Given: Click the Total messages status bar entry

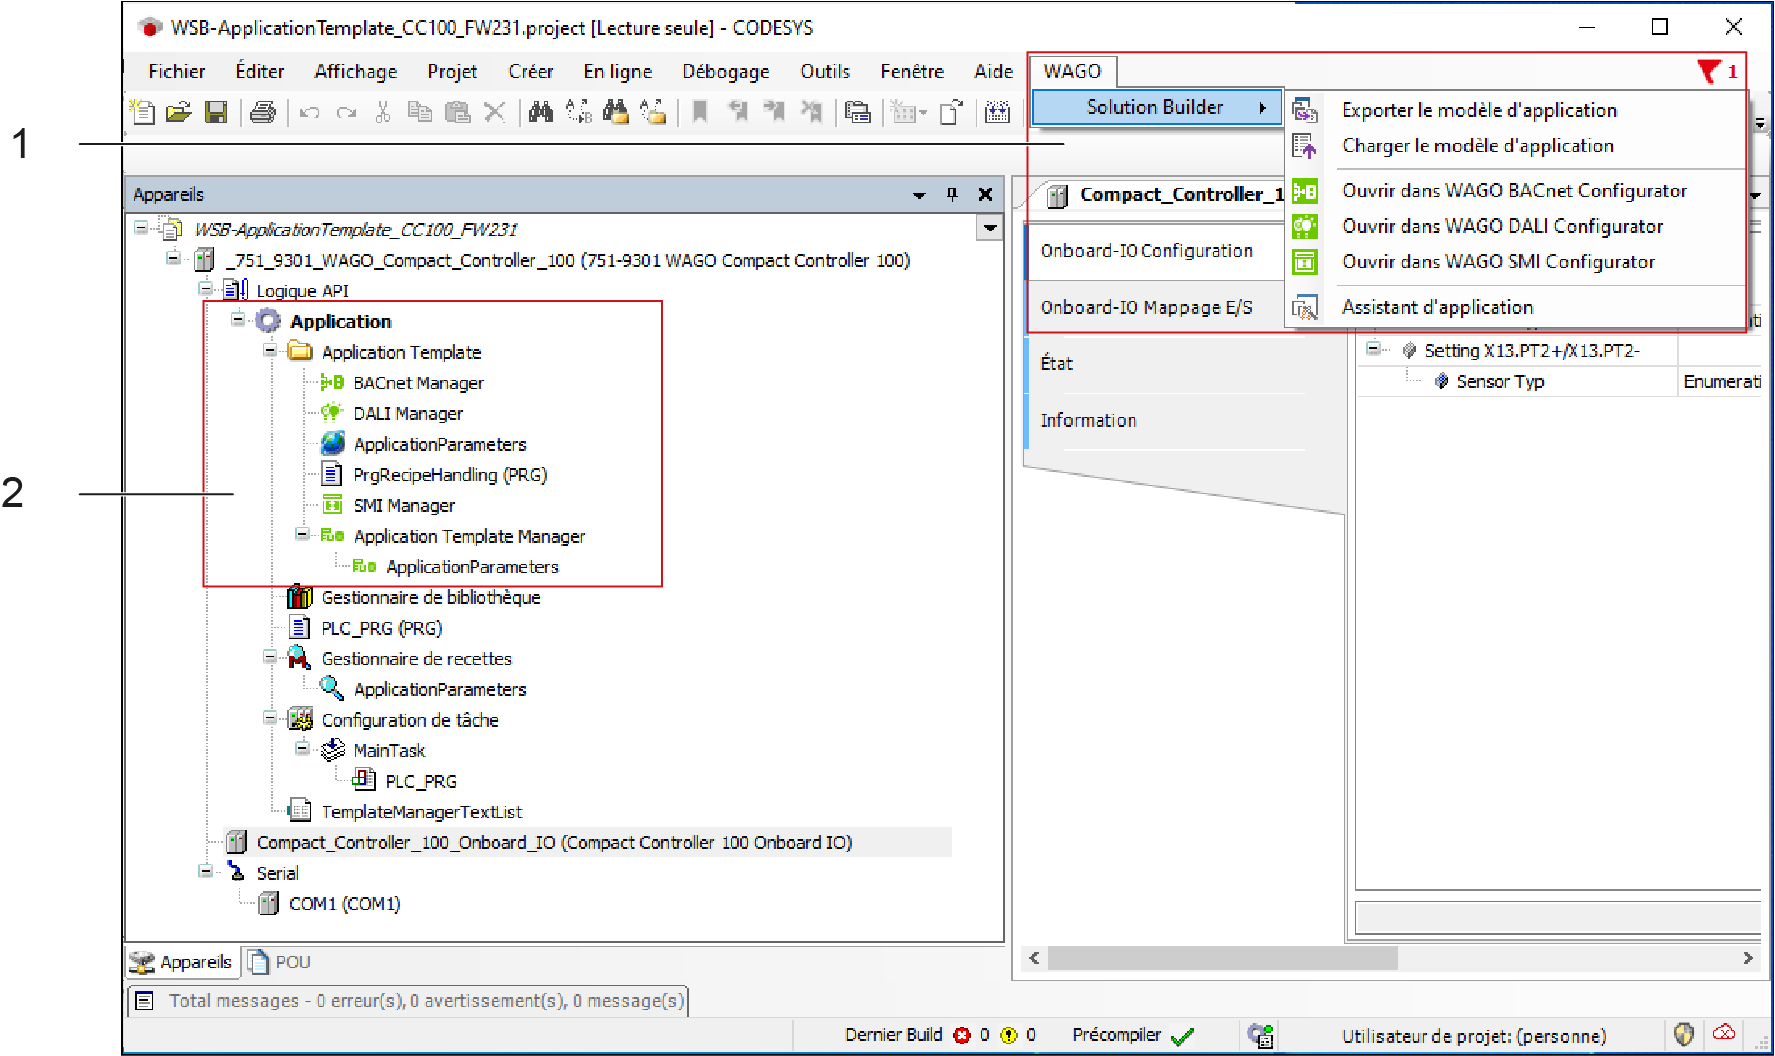Looking at the screenshot, I should pyautogui.click(x=409, y=1001).
